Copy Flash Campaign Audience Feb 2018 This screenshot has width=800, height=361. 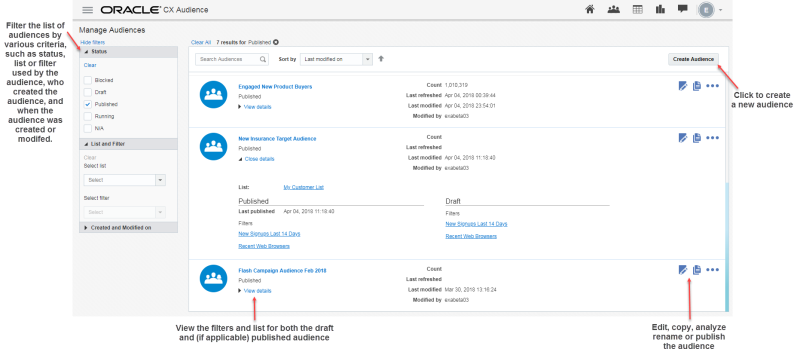tap(697, 270)
